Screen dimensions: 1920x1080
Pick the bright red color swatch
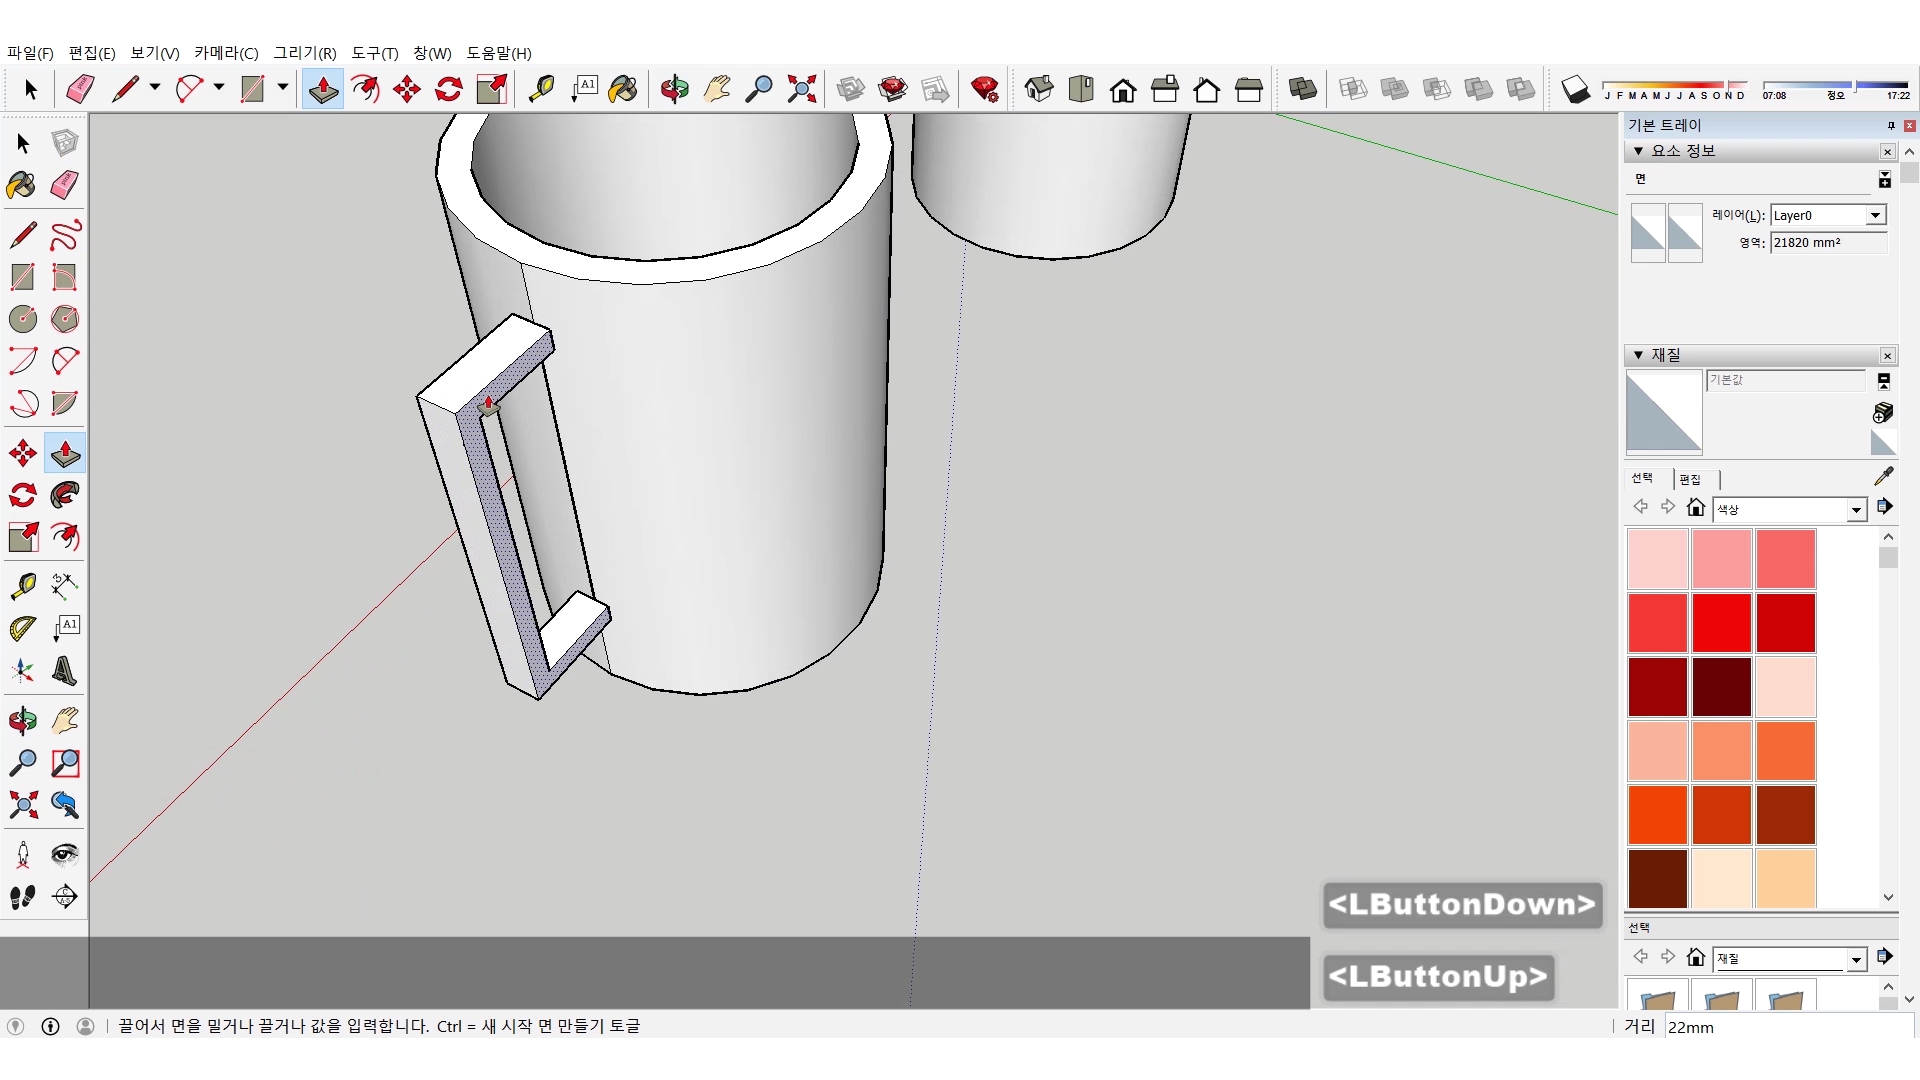click(1721, 622)
